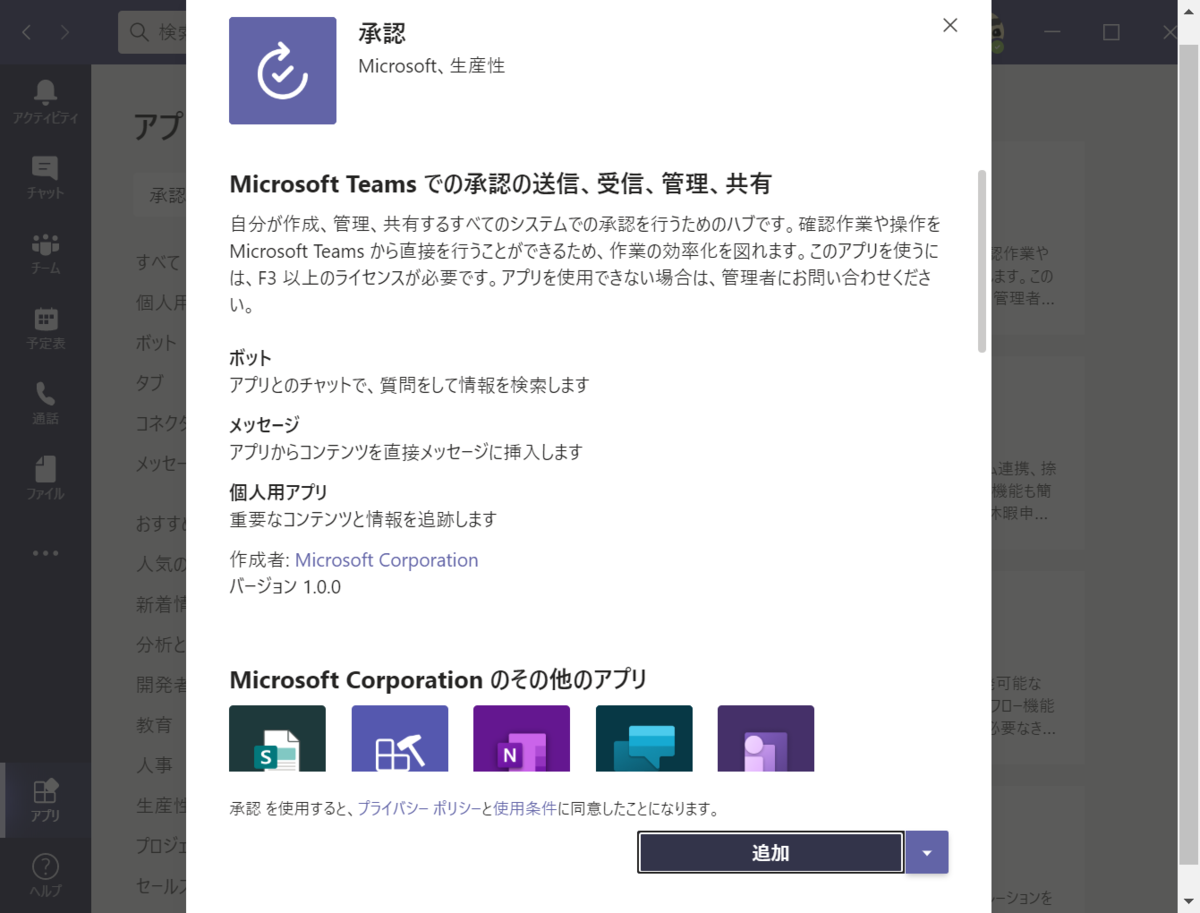Click the バージョン 1.0.0 text

285,587
